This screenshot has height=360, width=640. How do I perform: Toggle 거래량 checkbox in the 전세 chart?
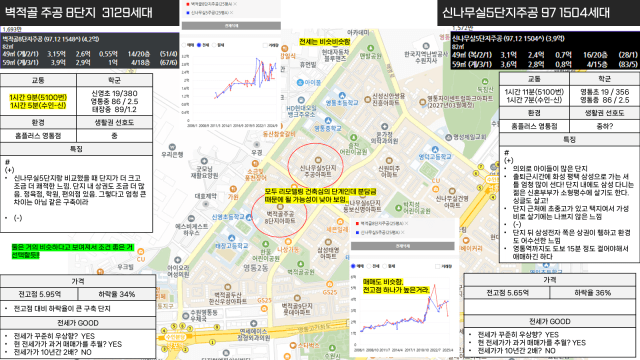tap(265, 45)
